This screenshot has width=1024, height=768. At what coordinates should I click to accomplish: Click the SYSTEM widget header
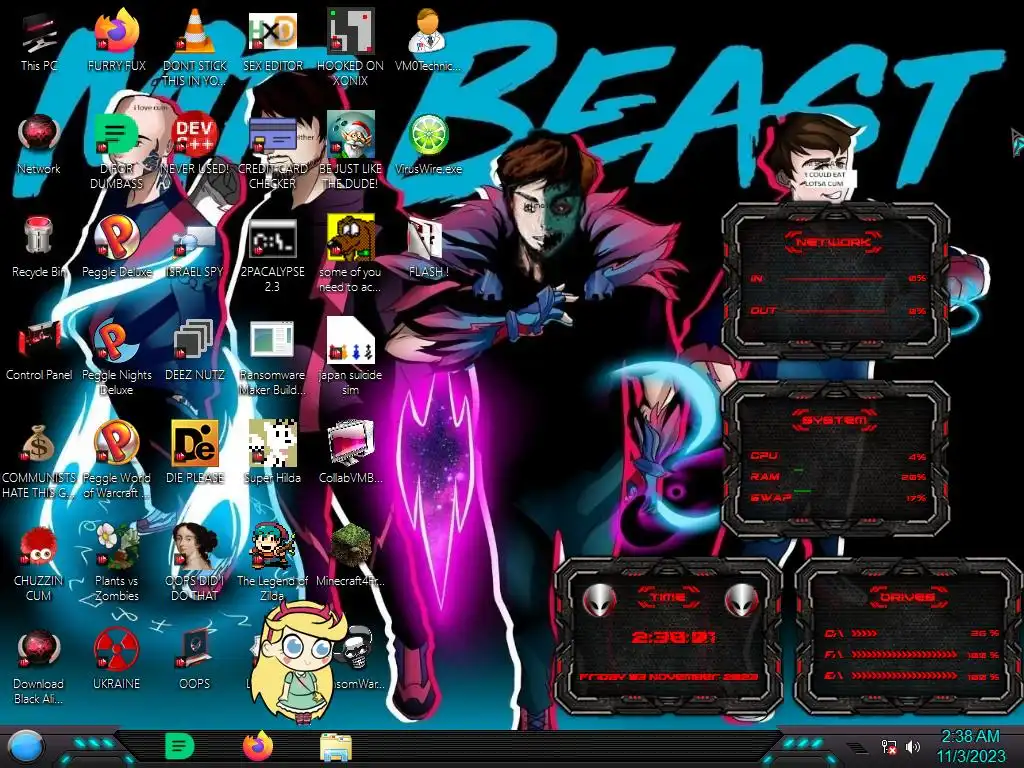[x=835, y=420]
